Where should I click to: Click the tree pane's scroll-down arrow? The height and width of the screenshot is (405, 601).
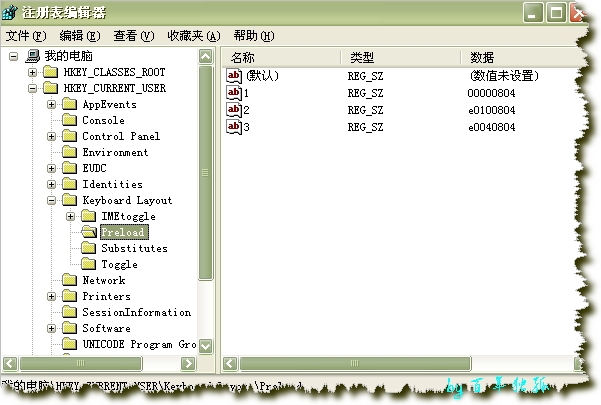coord(206,345)
